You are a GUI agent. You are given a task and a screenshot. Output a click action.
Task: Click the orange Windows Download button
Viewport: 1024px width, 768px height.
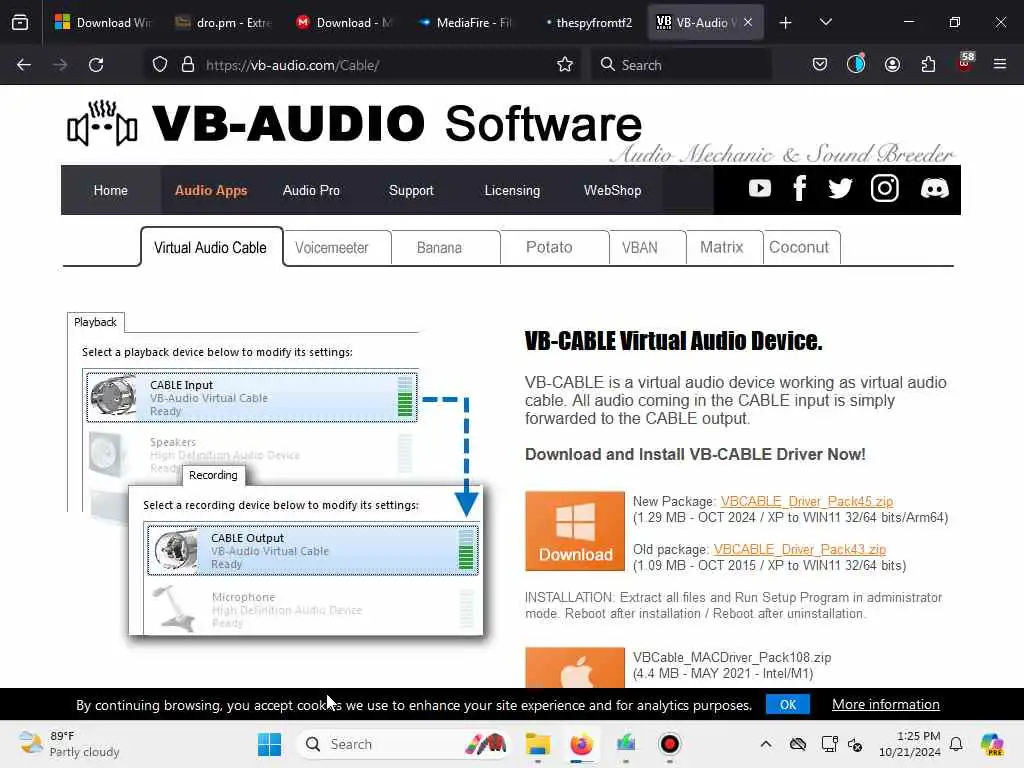(575, 531)
